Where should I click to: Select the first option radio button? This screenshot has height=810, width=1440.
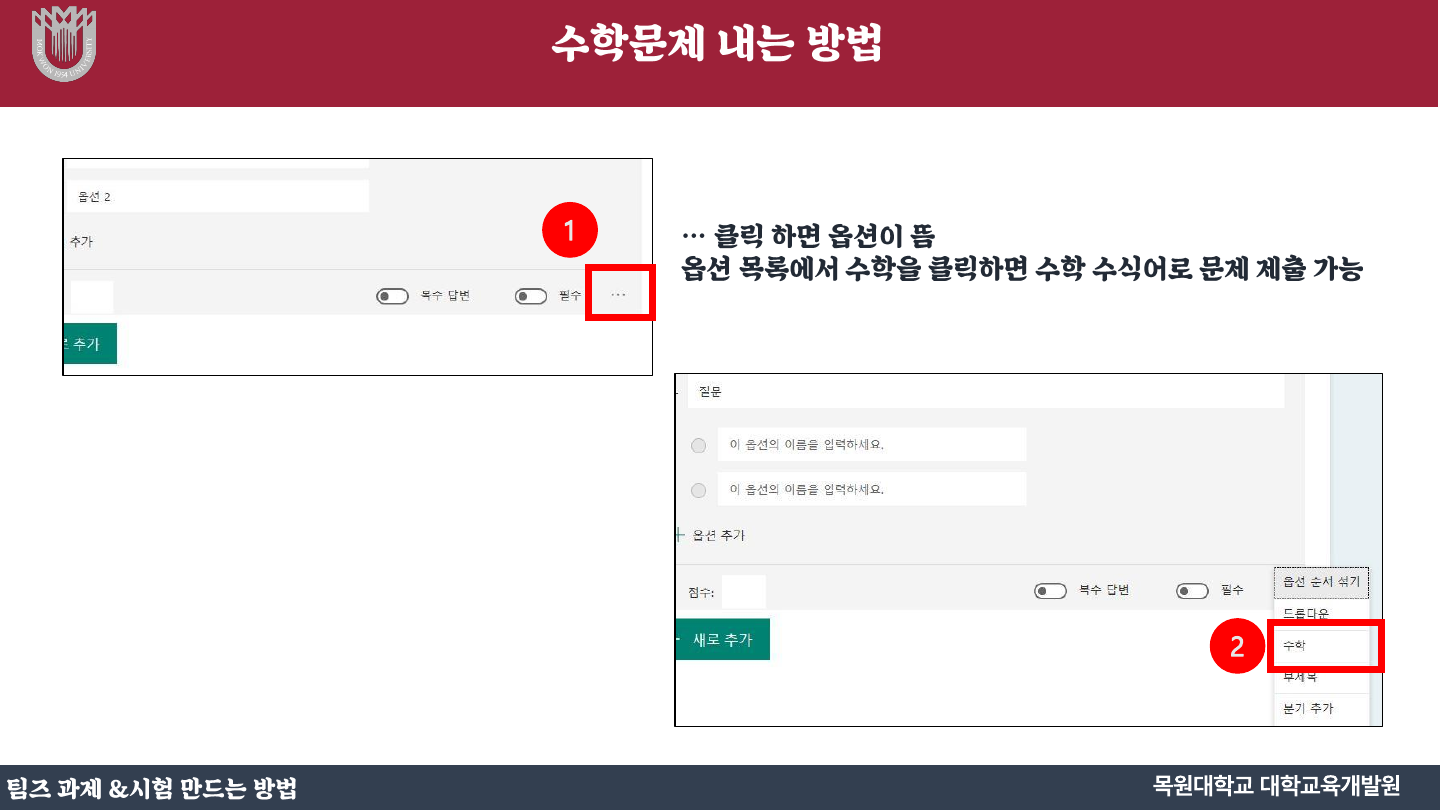(699, 446)
